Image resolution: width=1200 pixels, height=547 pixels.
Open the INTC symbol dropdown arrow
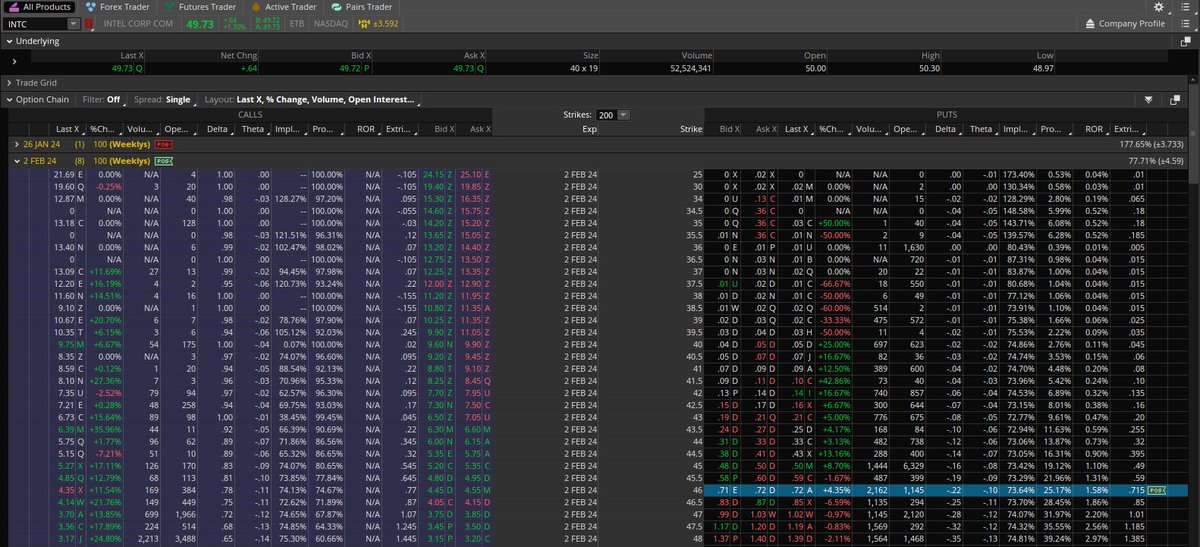point(74,23)
